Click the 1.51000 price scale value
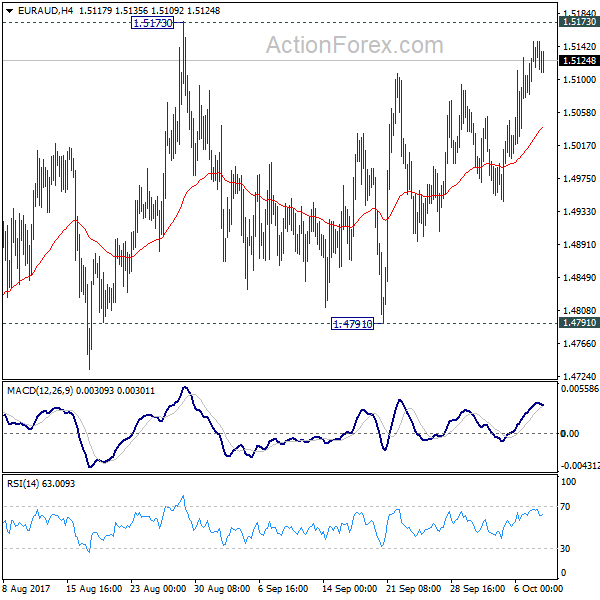The height and width of the screenshot is (600, 600). [579, 80]
